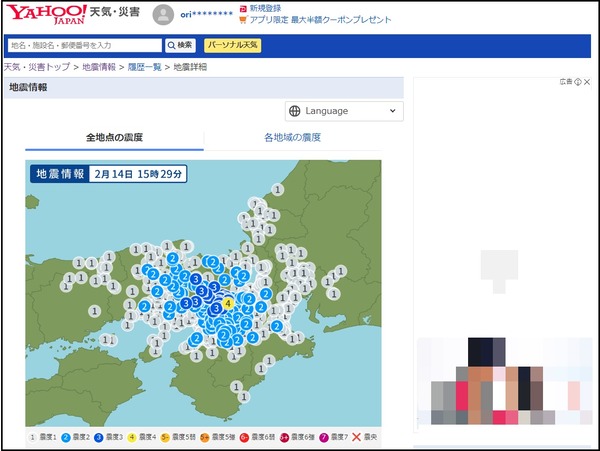Close the ad with the X button
The width and height of the screenshot is (600, 451).
click(x=587, y=81)
